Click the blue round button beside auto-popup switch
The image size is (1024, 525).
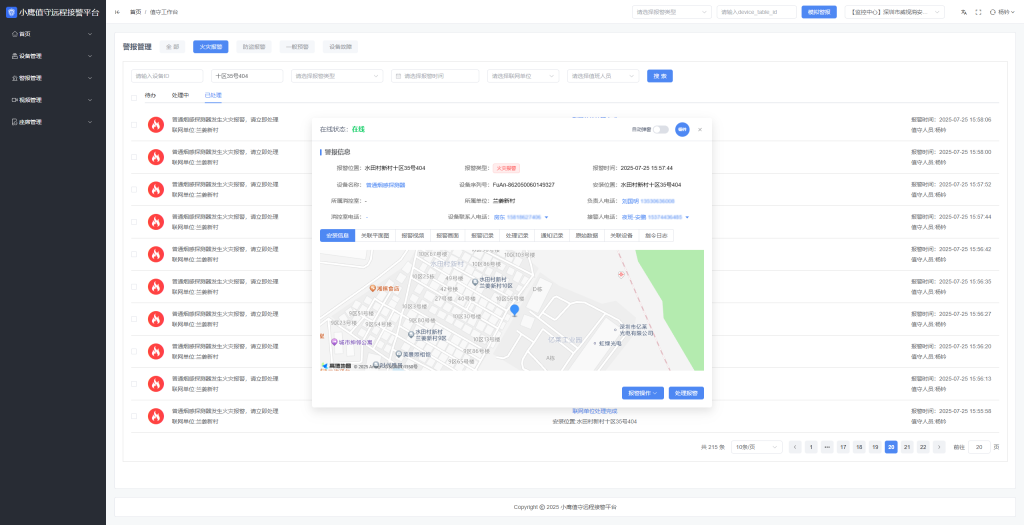[682, 129]
